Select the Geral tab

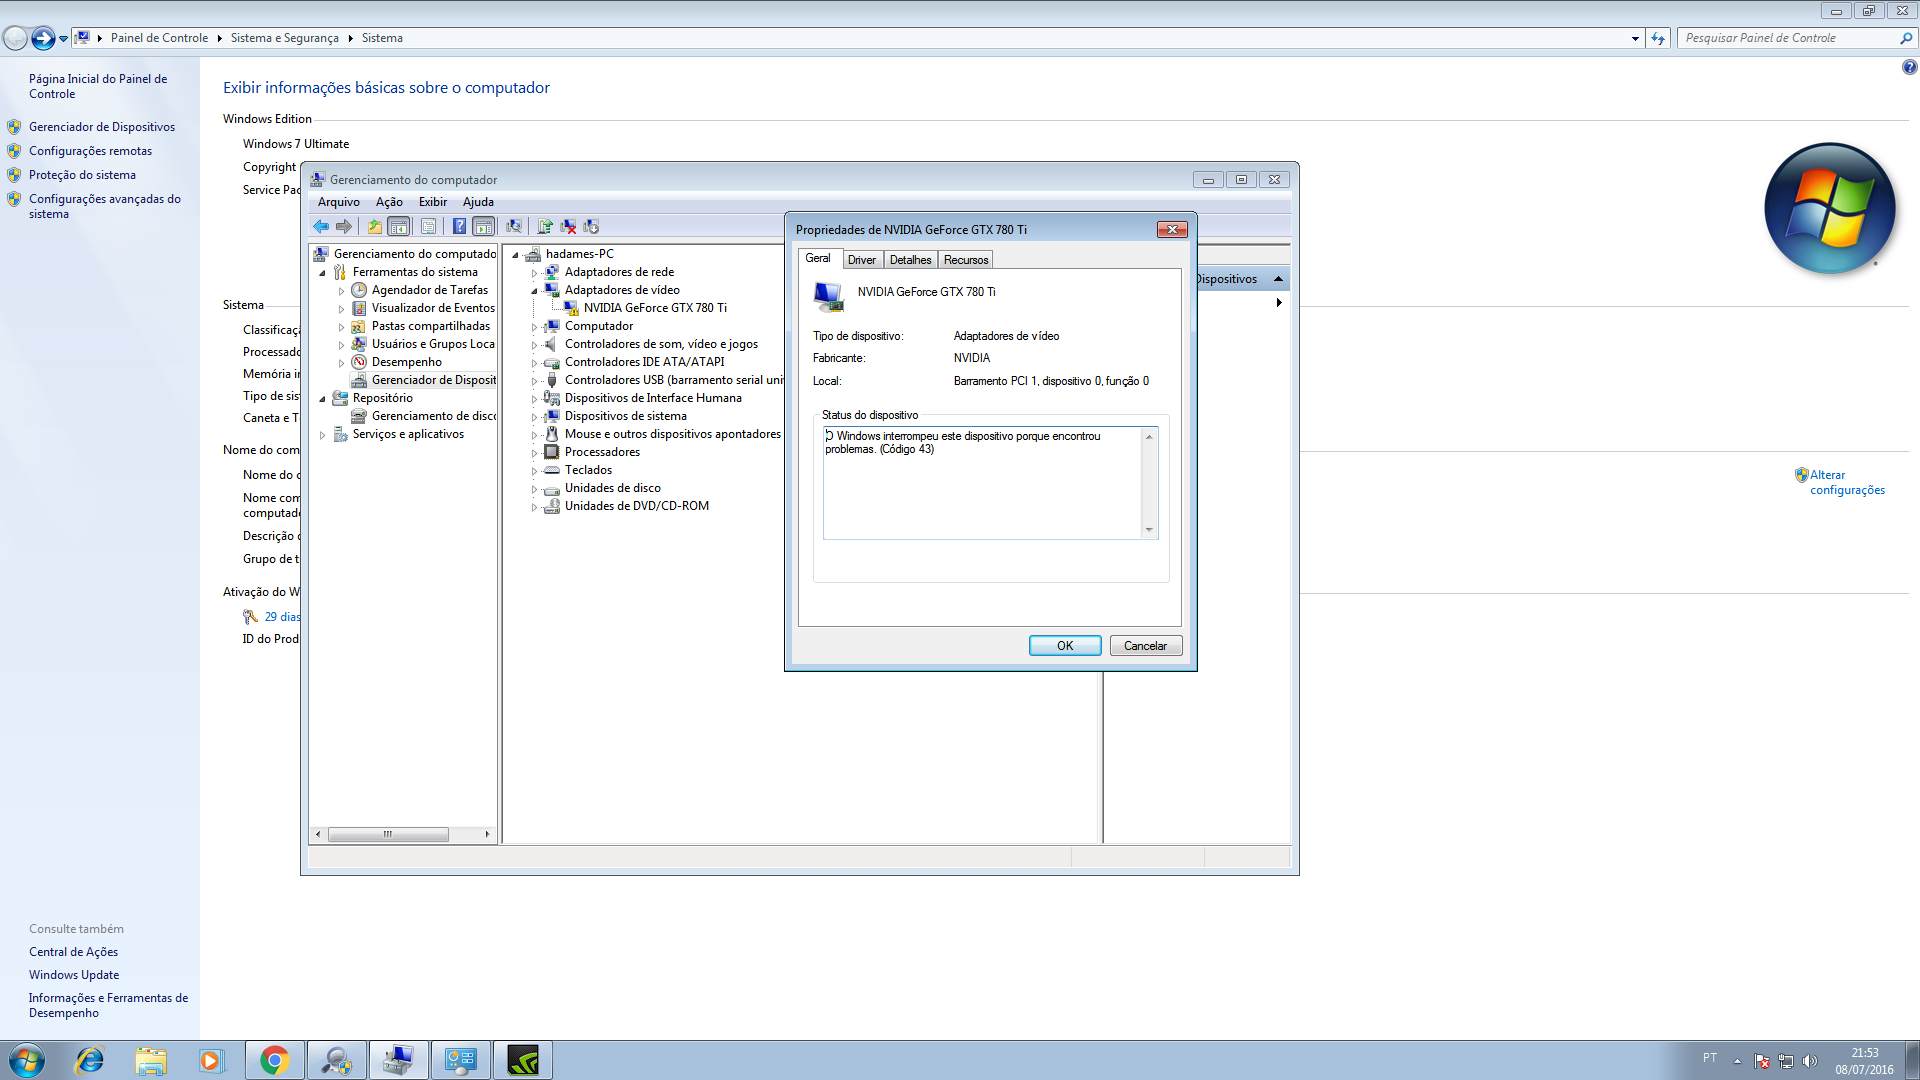pyautogui.click(x=818, y=258)
